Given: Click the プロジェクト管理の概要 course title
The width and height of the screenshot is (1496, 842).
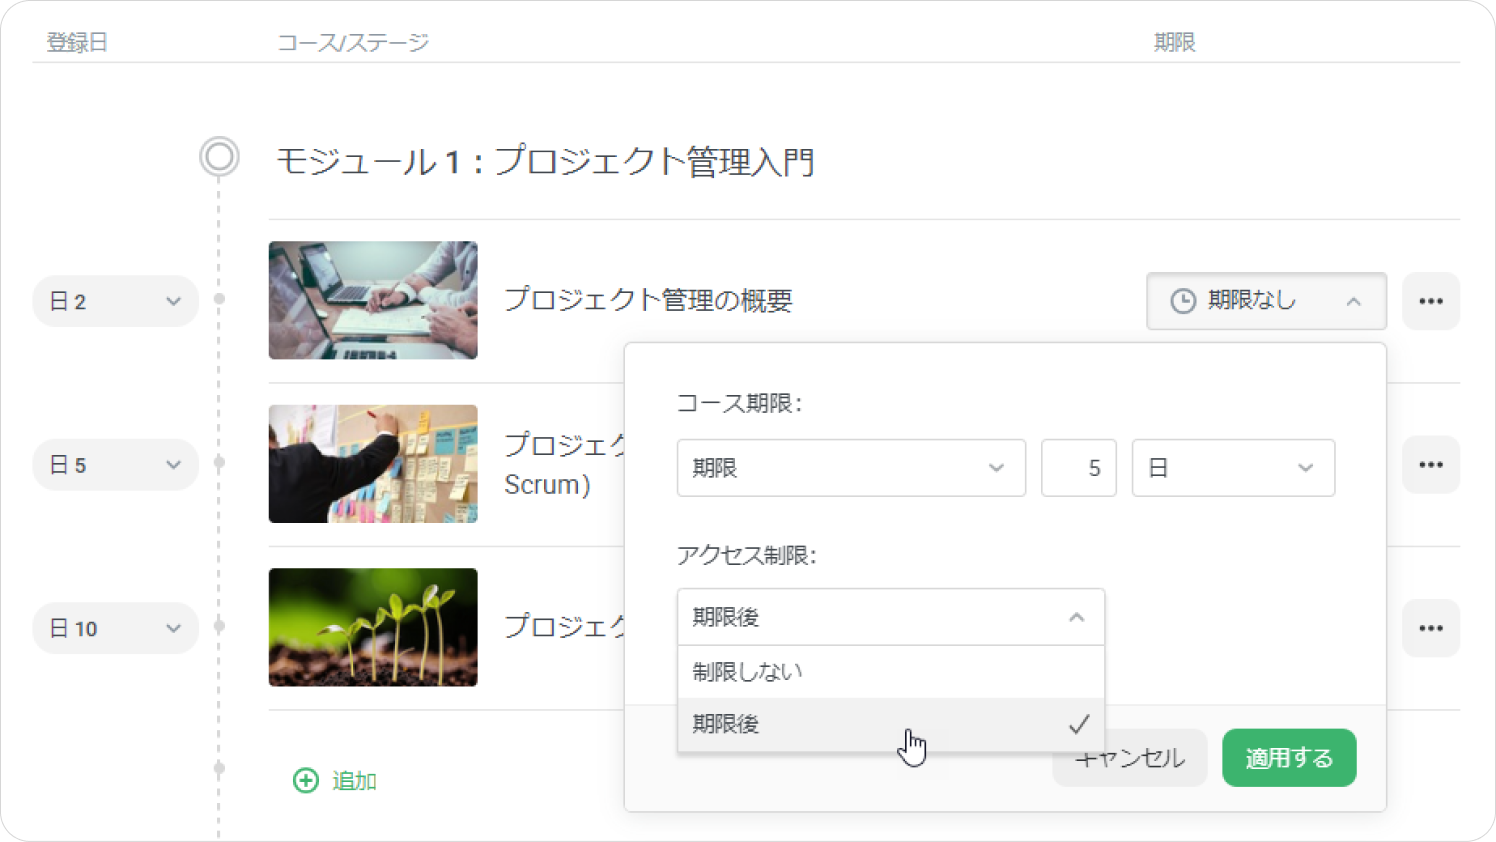Looking at the screenshot, I should [648, 300].
